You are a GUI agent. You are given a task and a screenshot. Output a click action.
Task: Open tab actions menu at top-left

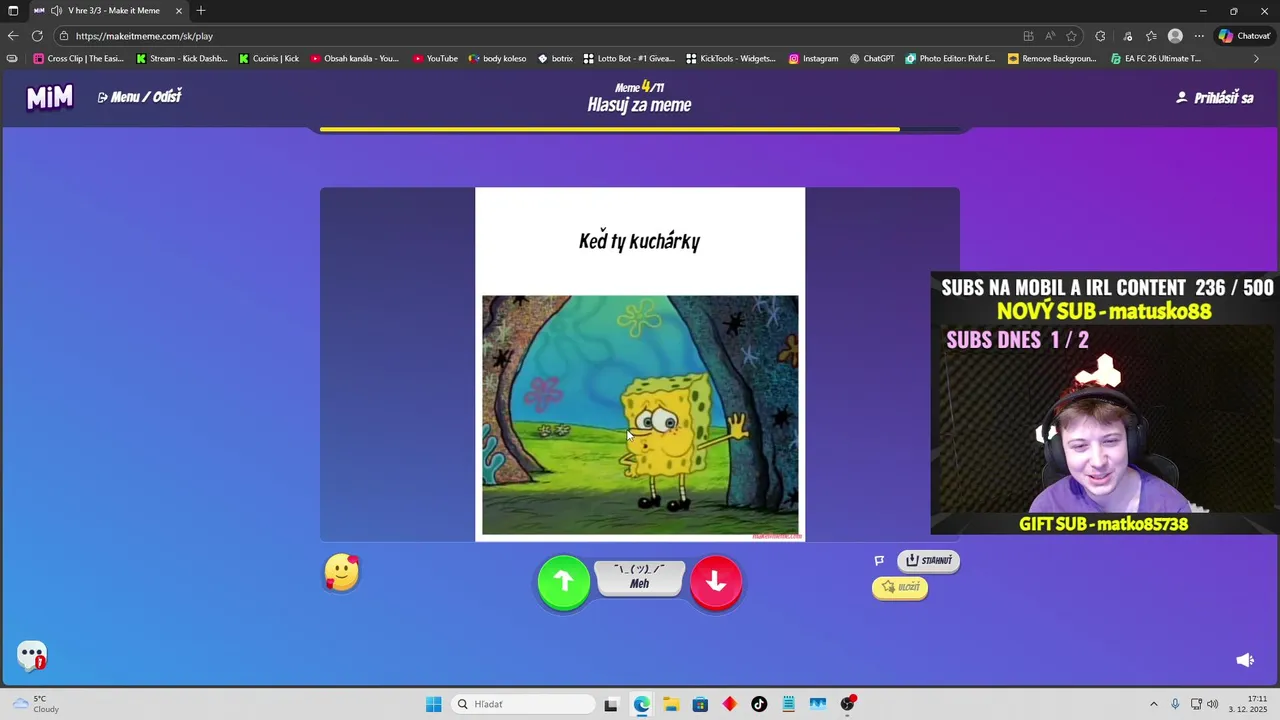pyautogui.click(x=13, y=11)
